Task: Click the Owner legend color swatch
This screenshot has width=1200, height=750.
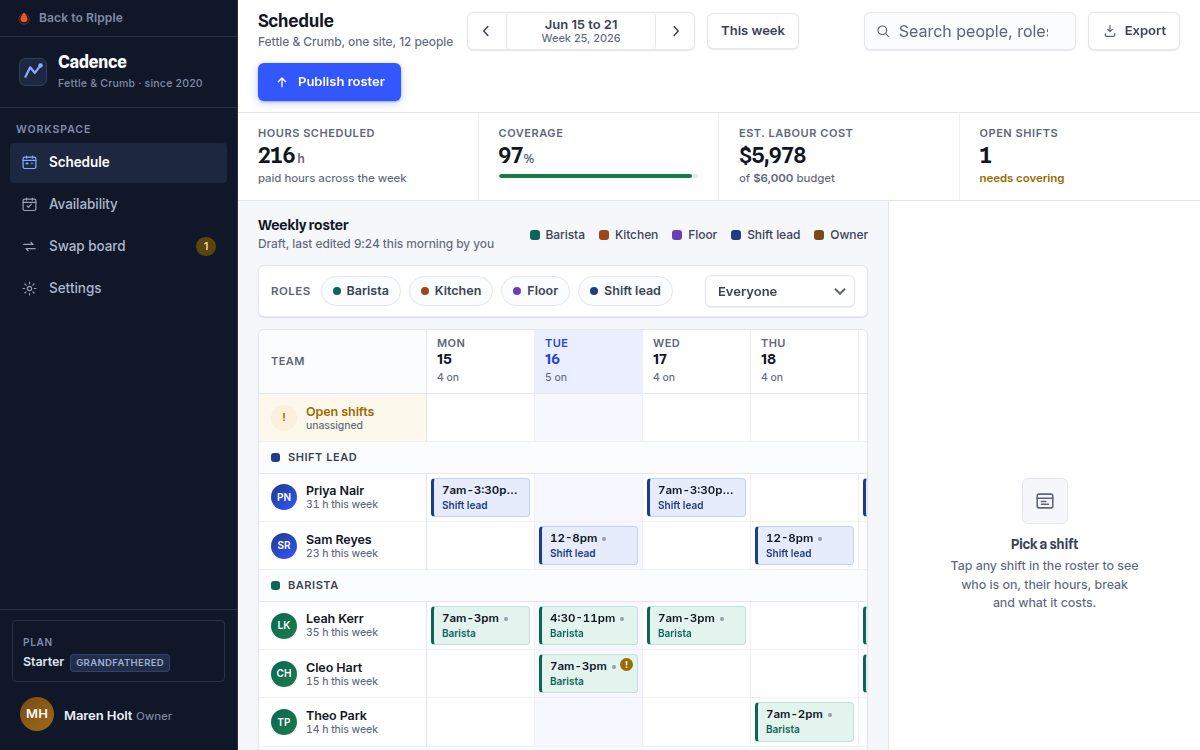Action: 819,235
